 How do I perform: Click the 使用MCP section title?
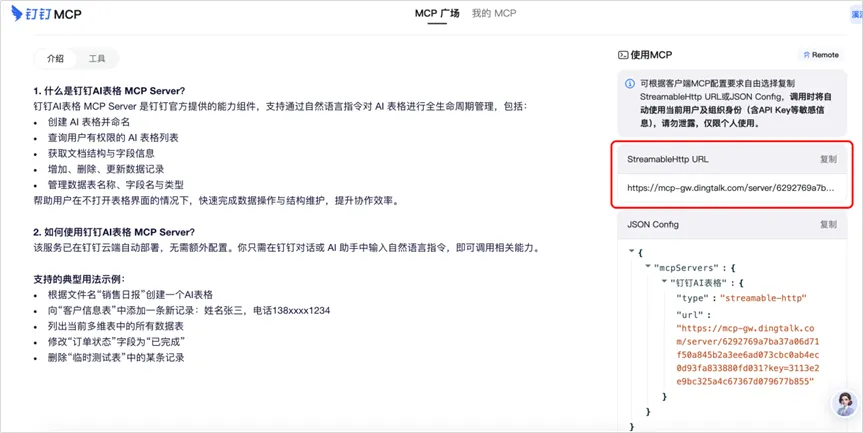tap(651, 55)
